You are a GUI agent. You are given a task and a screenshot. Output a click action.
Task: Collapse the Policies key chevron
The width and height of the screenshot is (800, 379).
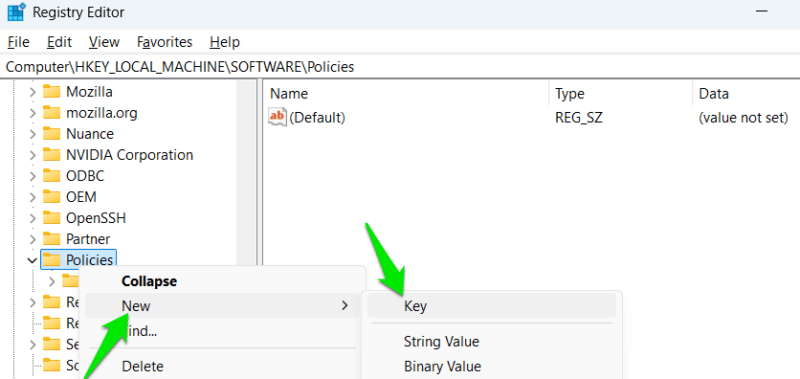(32, 260)
